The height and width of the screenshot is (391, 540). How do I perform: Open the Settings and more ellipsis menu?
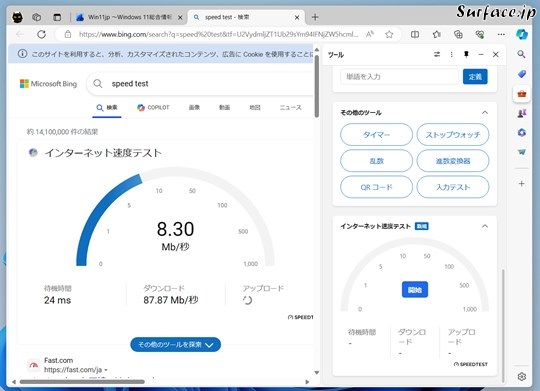pos(501,34)
